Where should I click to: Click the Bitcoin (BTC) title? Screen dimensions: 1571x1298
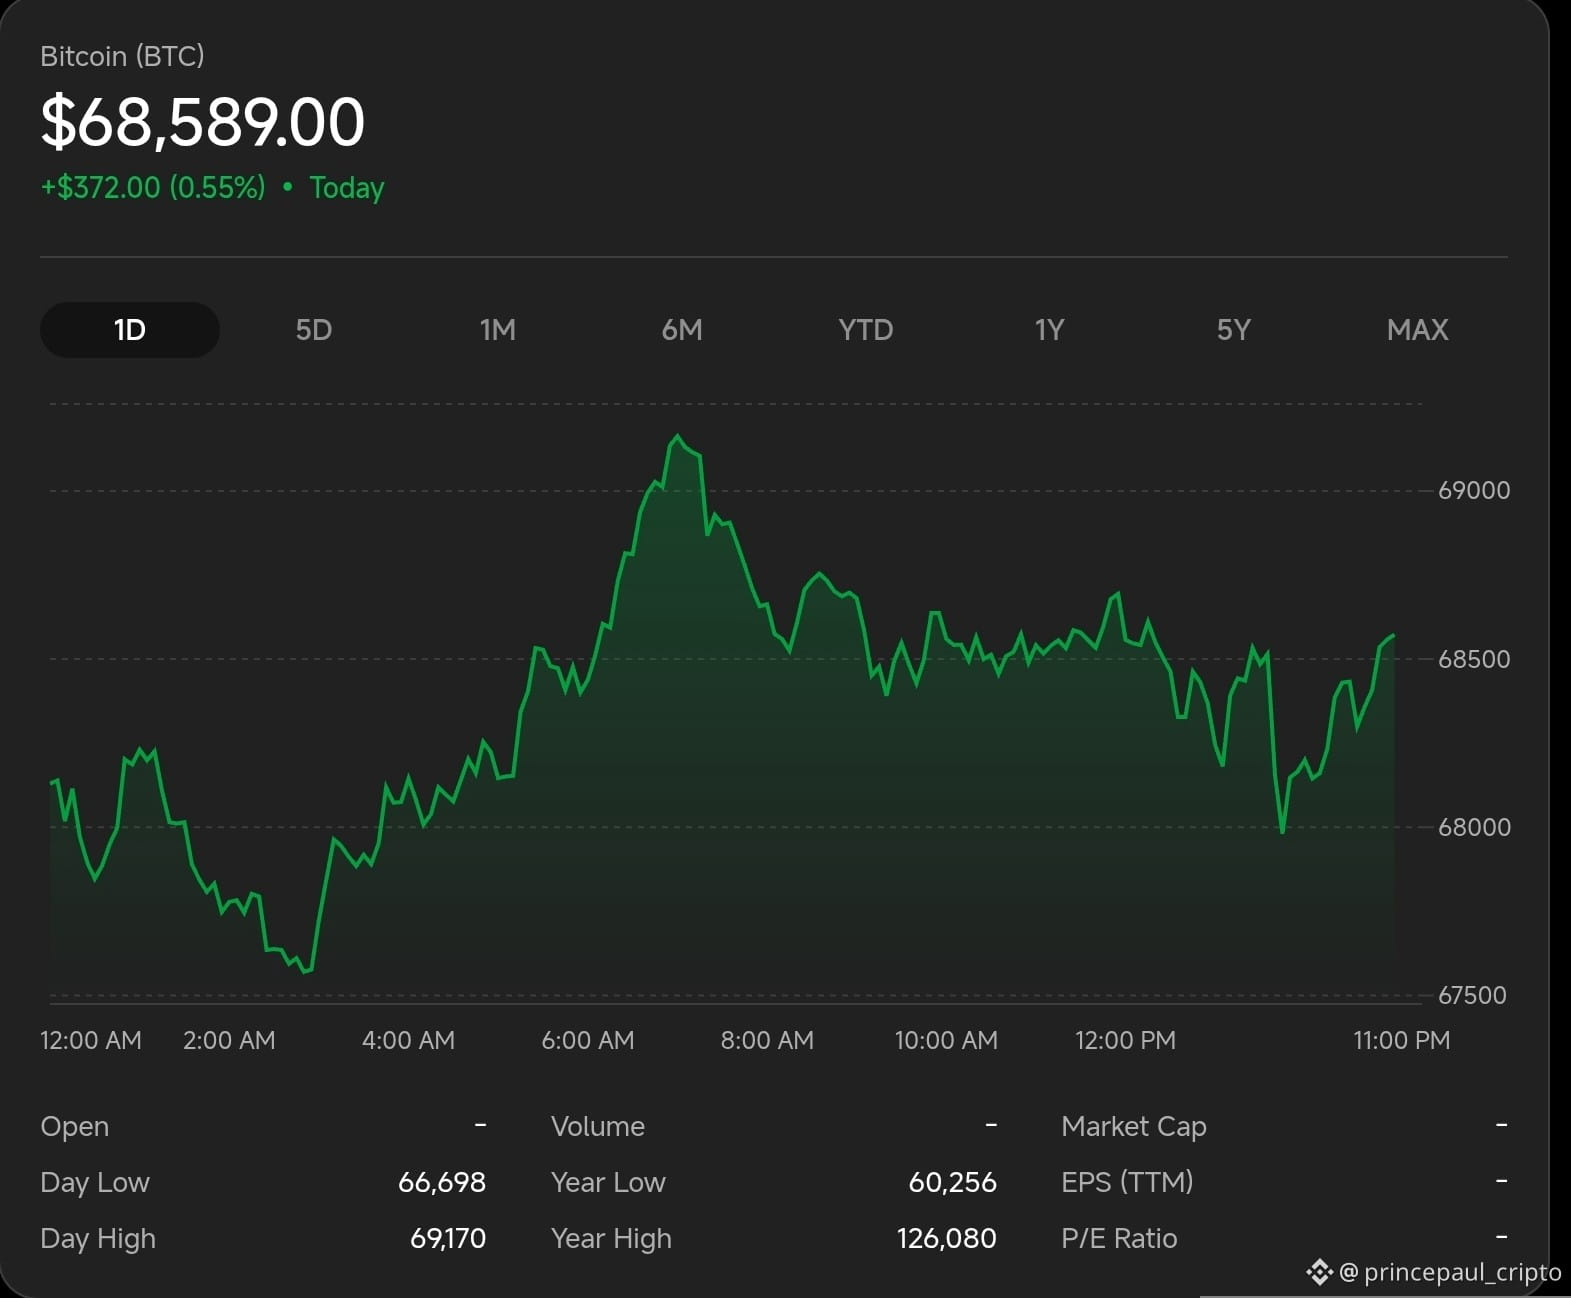click(x=122, y=56)
